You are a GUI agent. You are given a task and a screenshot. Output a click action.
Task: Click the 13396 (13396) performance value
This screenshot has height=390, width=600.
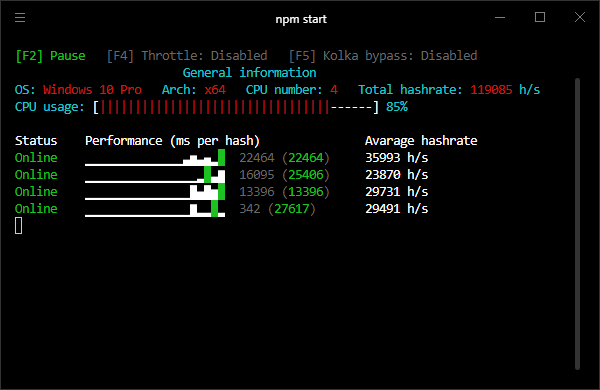[x=284, y=192]
